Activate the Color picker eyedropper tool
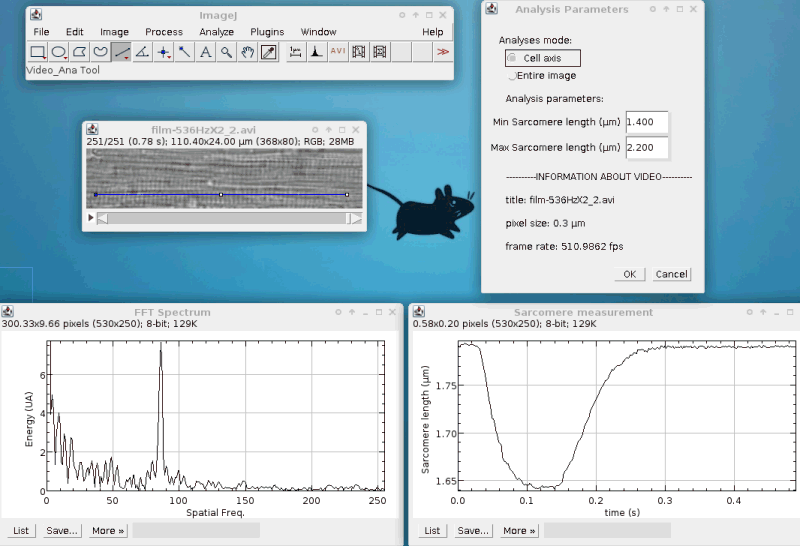The width and height of the screenshot is (800, 546). tap(268, 52)
